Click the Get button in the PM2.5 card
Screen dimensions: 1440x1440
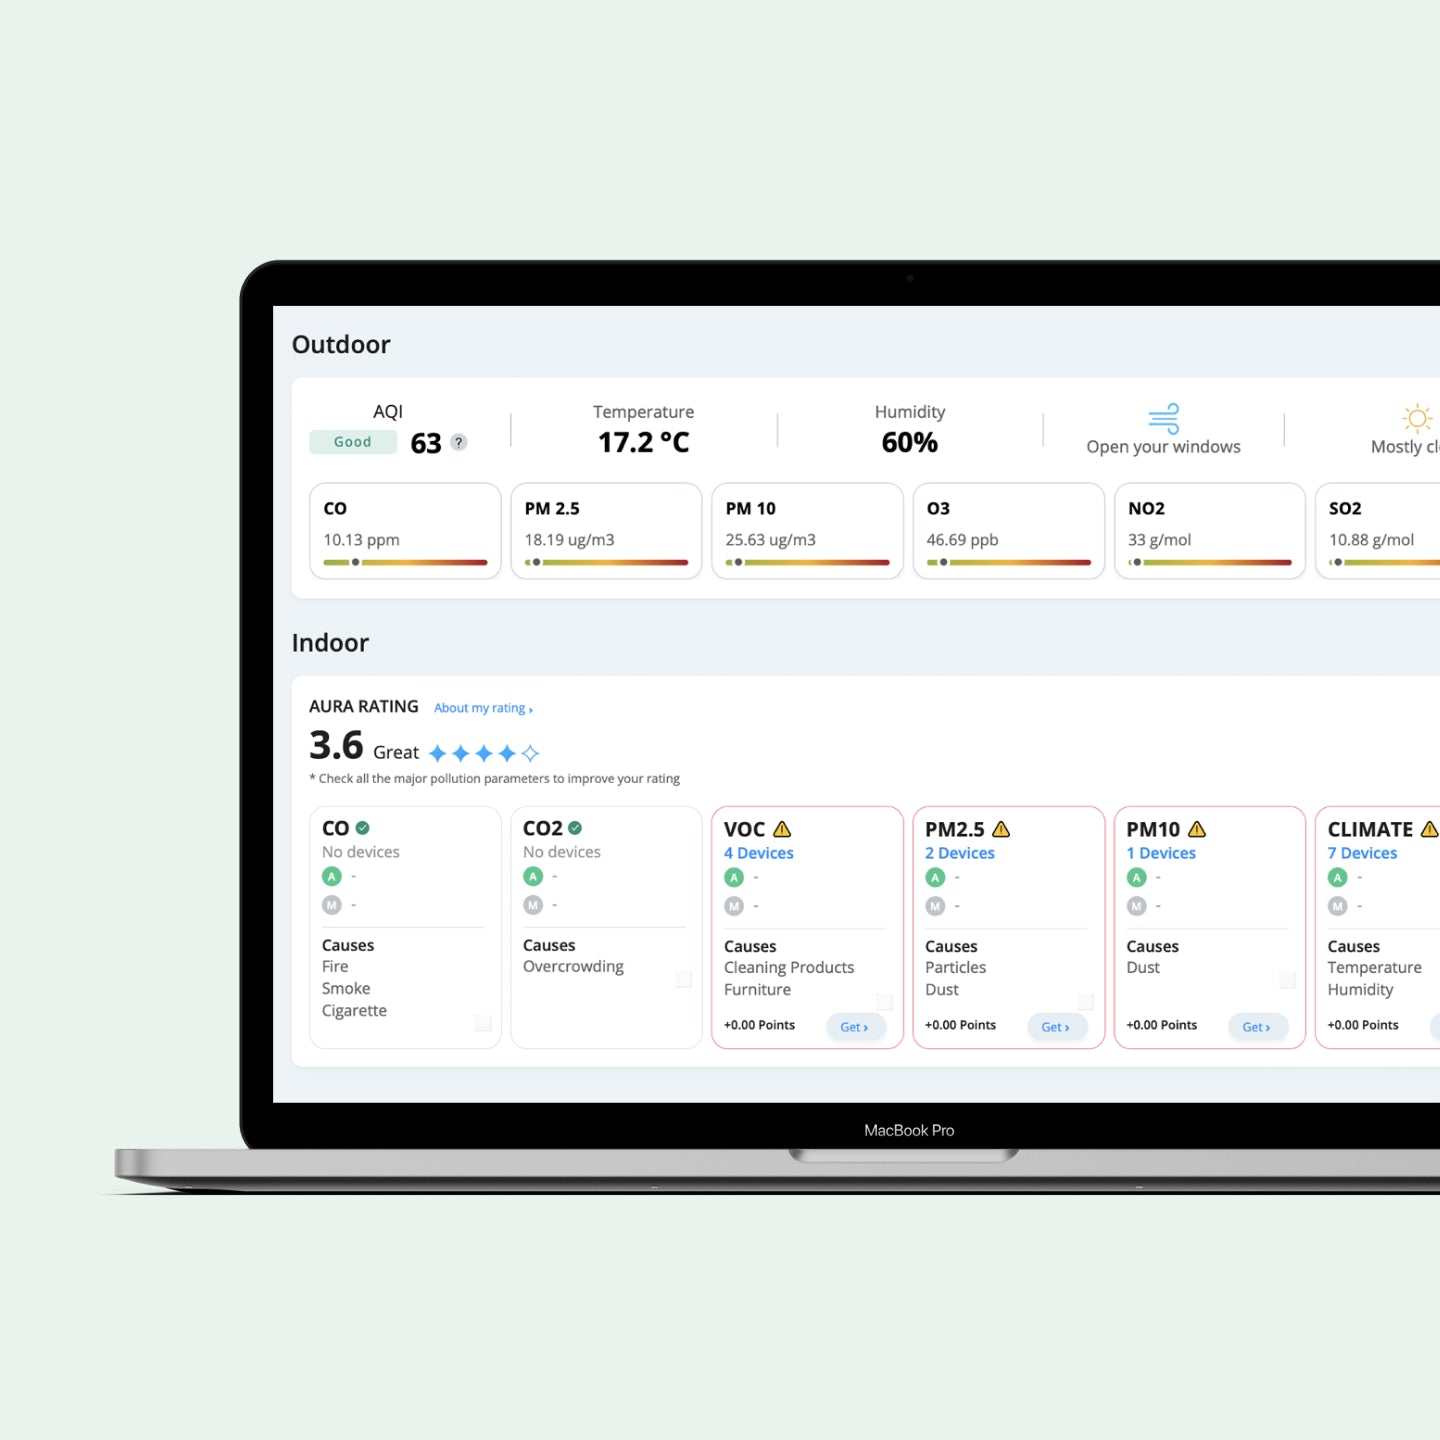1056,1027
